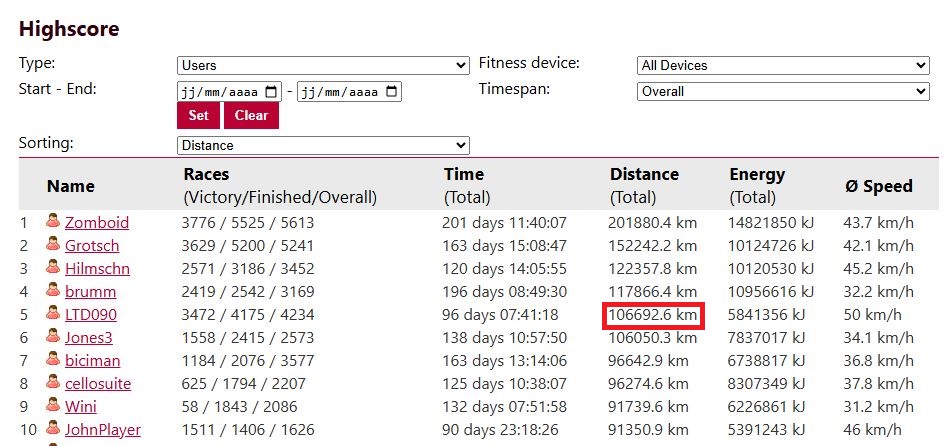Click the user avatar icon beside LTD090
Viewport: 948px width, 446px height.
coord(53,313)
